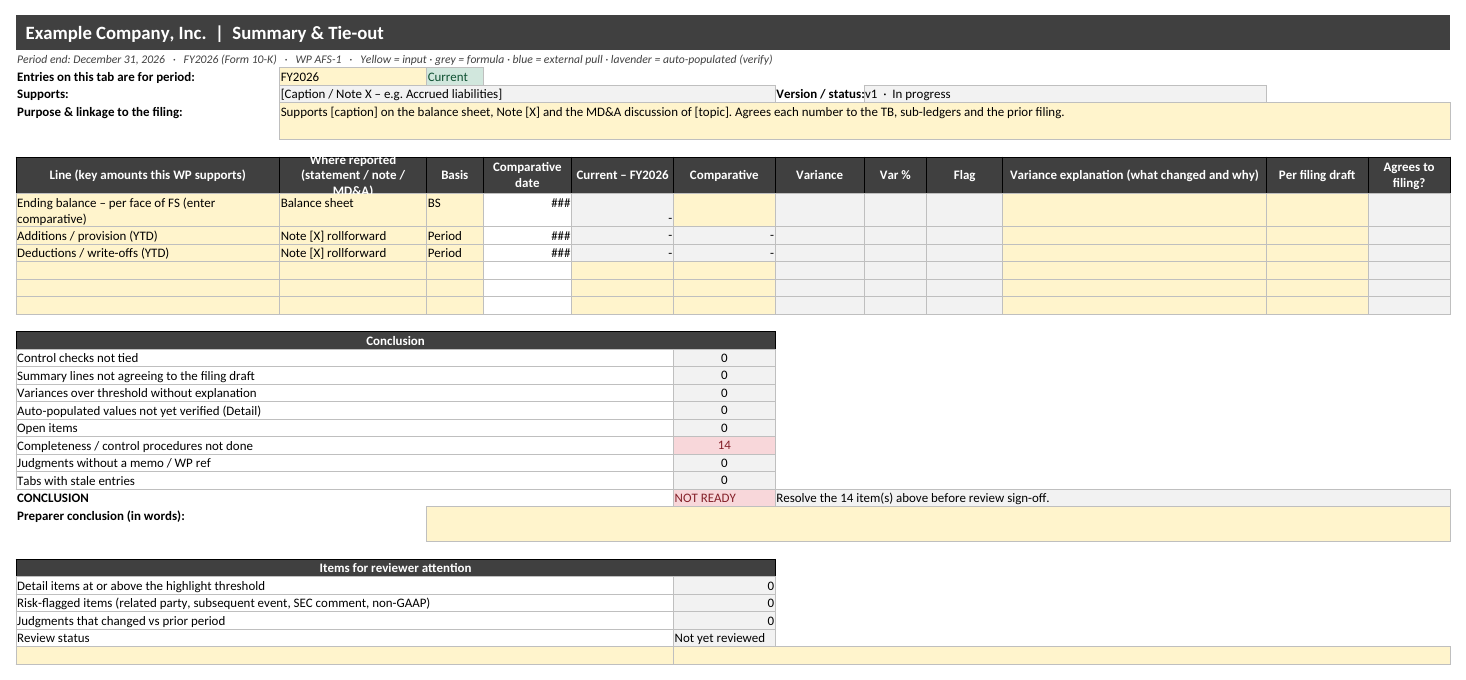Select the 'Current – FY2026' column header
Image resolution: width=1466 pixels, height=680 pixels.
[622, 175]
